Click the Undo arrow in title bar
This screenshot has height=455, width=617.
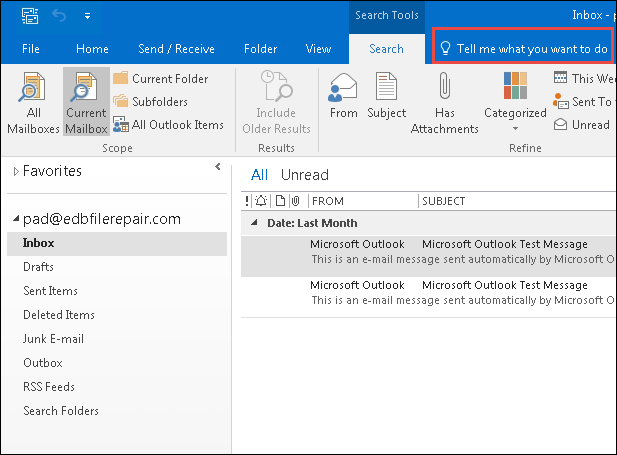coord(59,16)
